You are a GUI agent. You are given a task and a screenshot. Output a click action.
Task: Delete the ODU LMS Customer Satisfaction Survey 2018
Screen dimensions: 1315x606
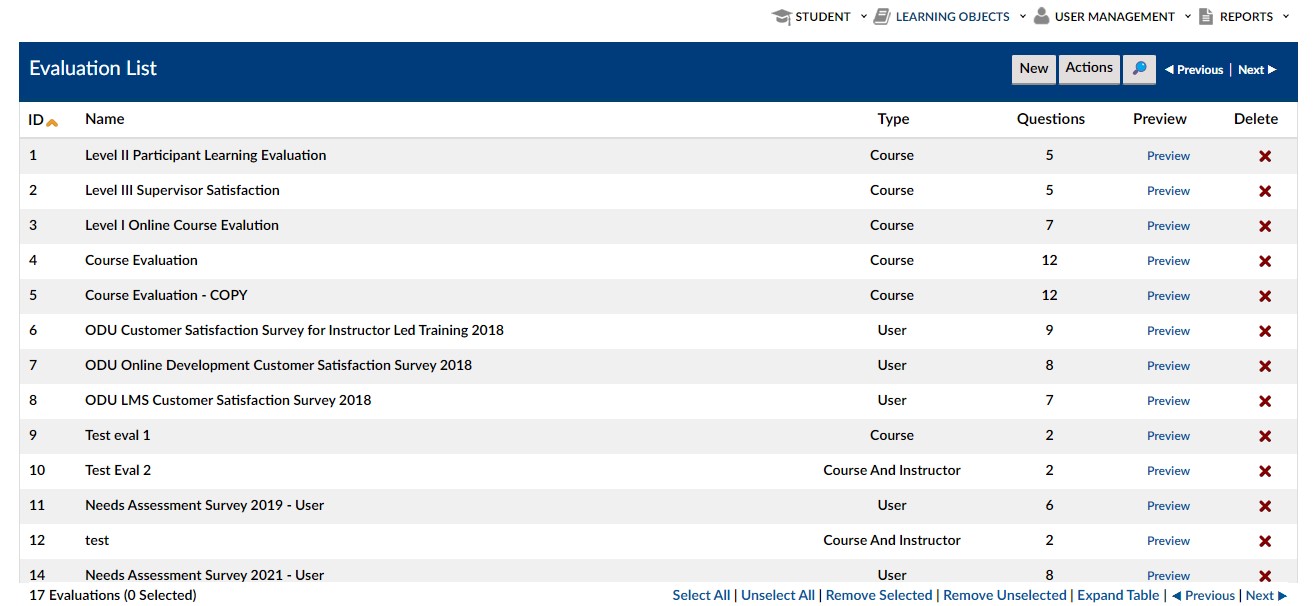(x=1264, y=401)
